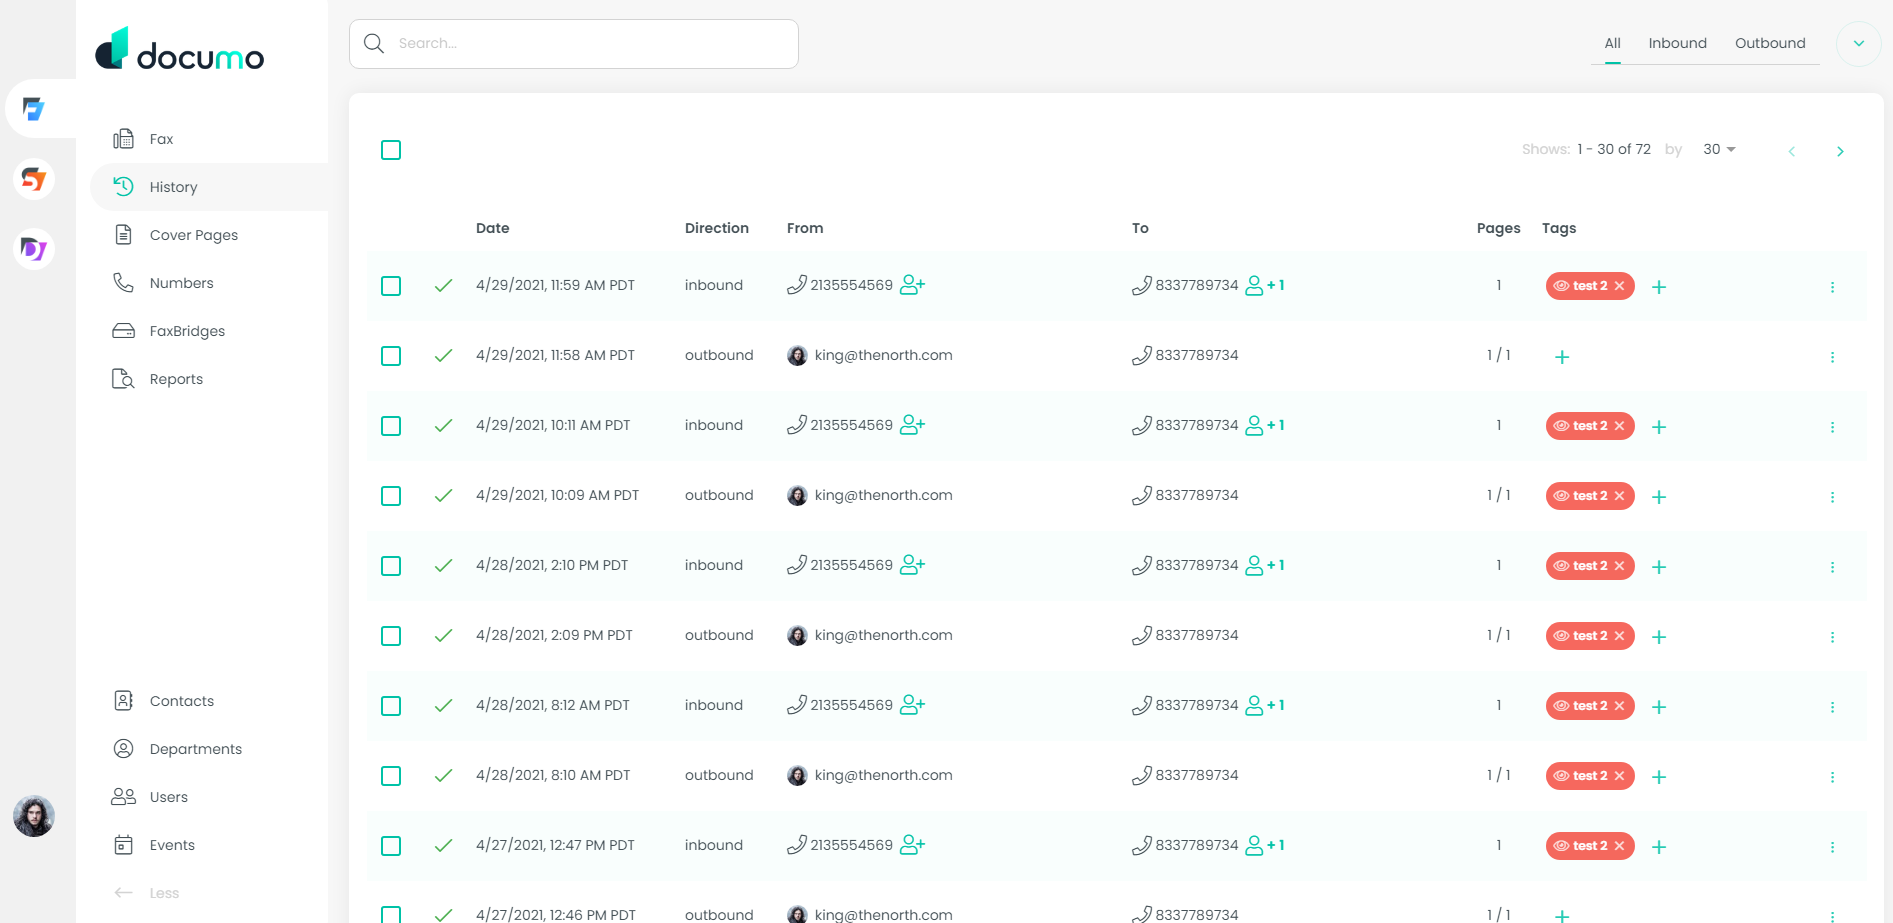Open the Fax section icon in sidebar

(124, 139)
